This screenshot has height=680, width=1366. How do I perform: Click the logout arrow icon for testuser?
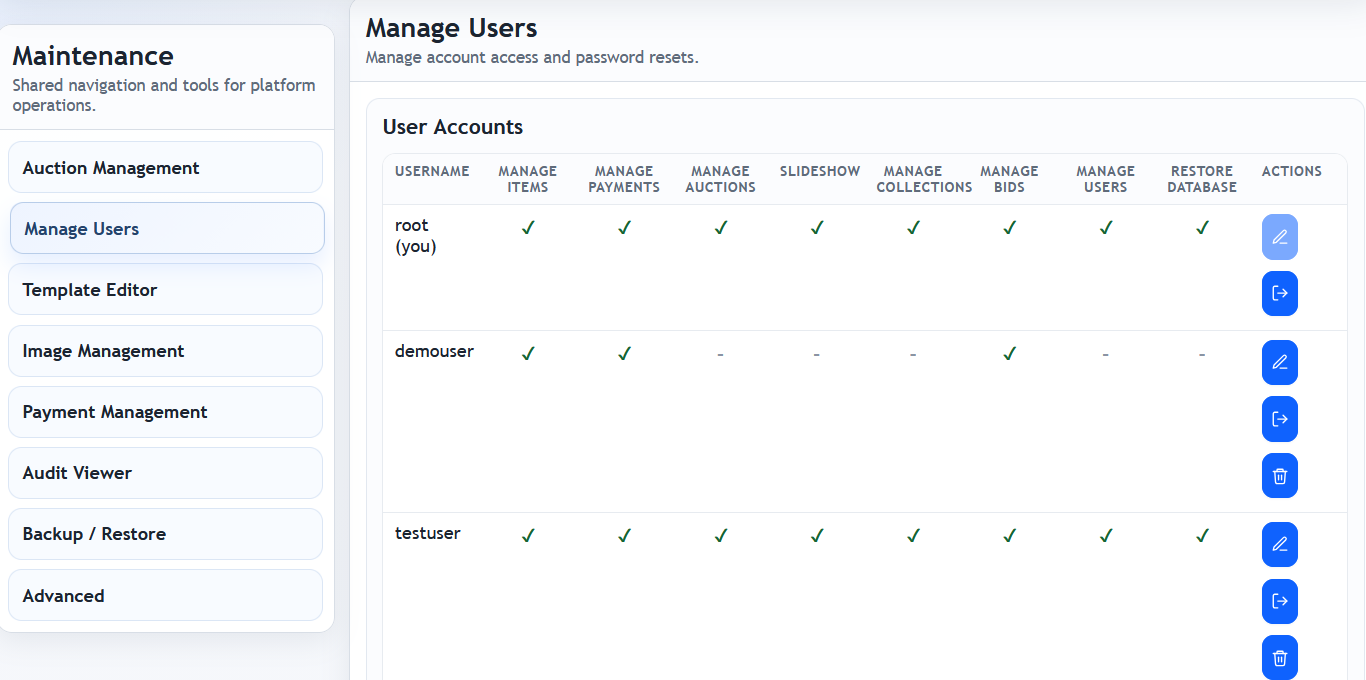pos(1280,601)
